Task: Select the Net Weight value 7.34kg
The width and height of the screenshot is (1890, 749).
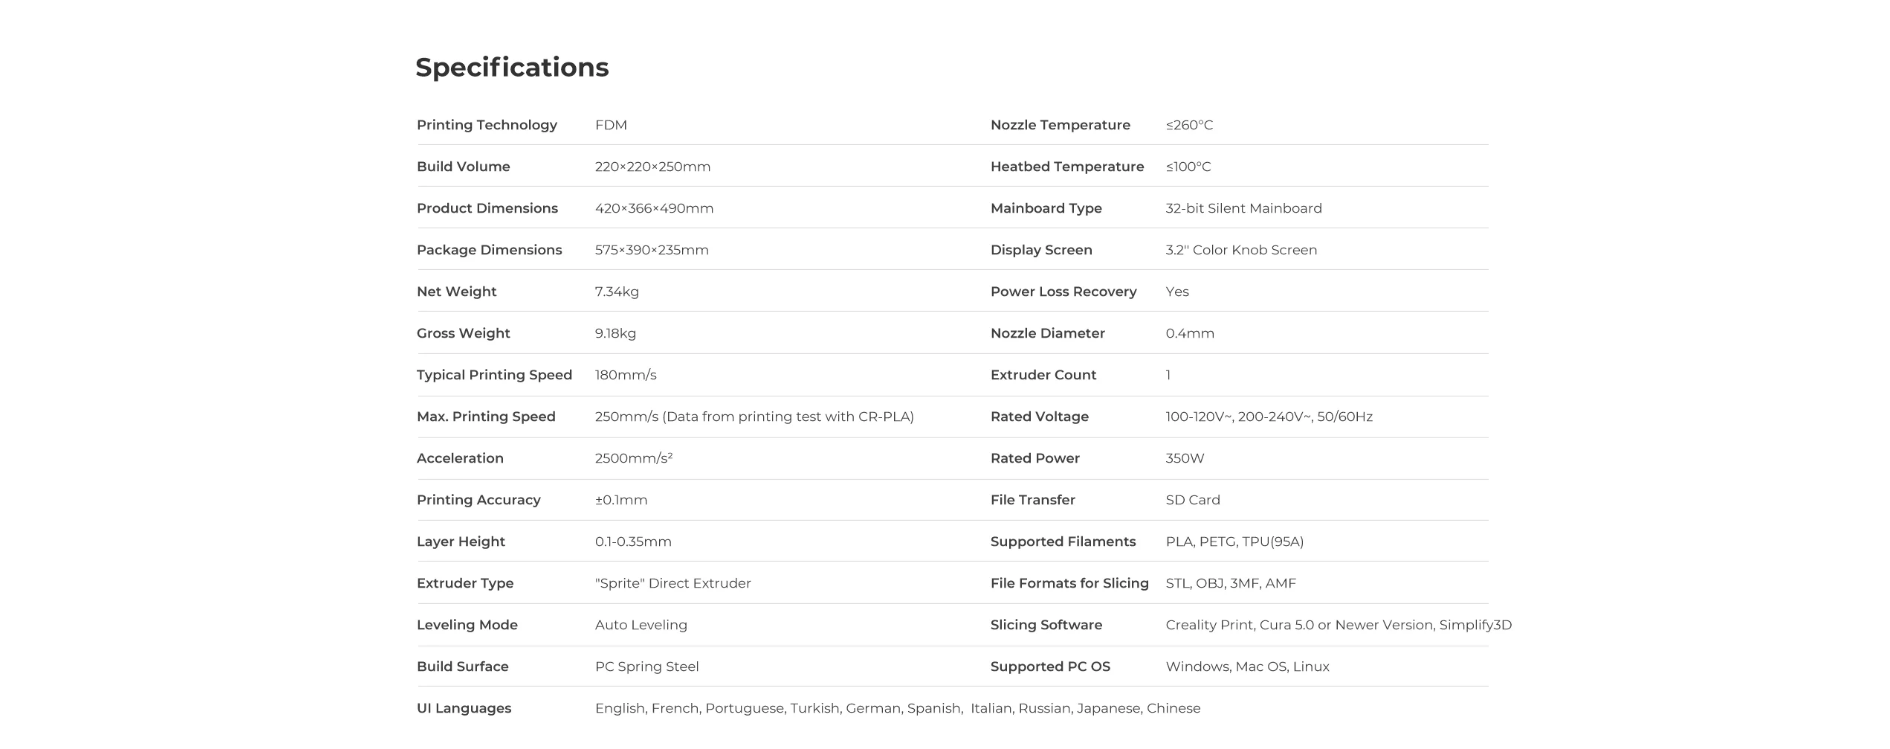Action: click(617, 292)
